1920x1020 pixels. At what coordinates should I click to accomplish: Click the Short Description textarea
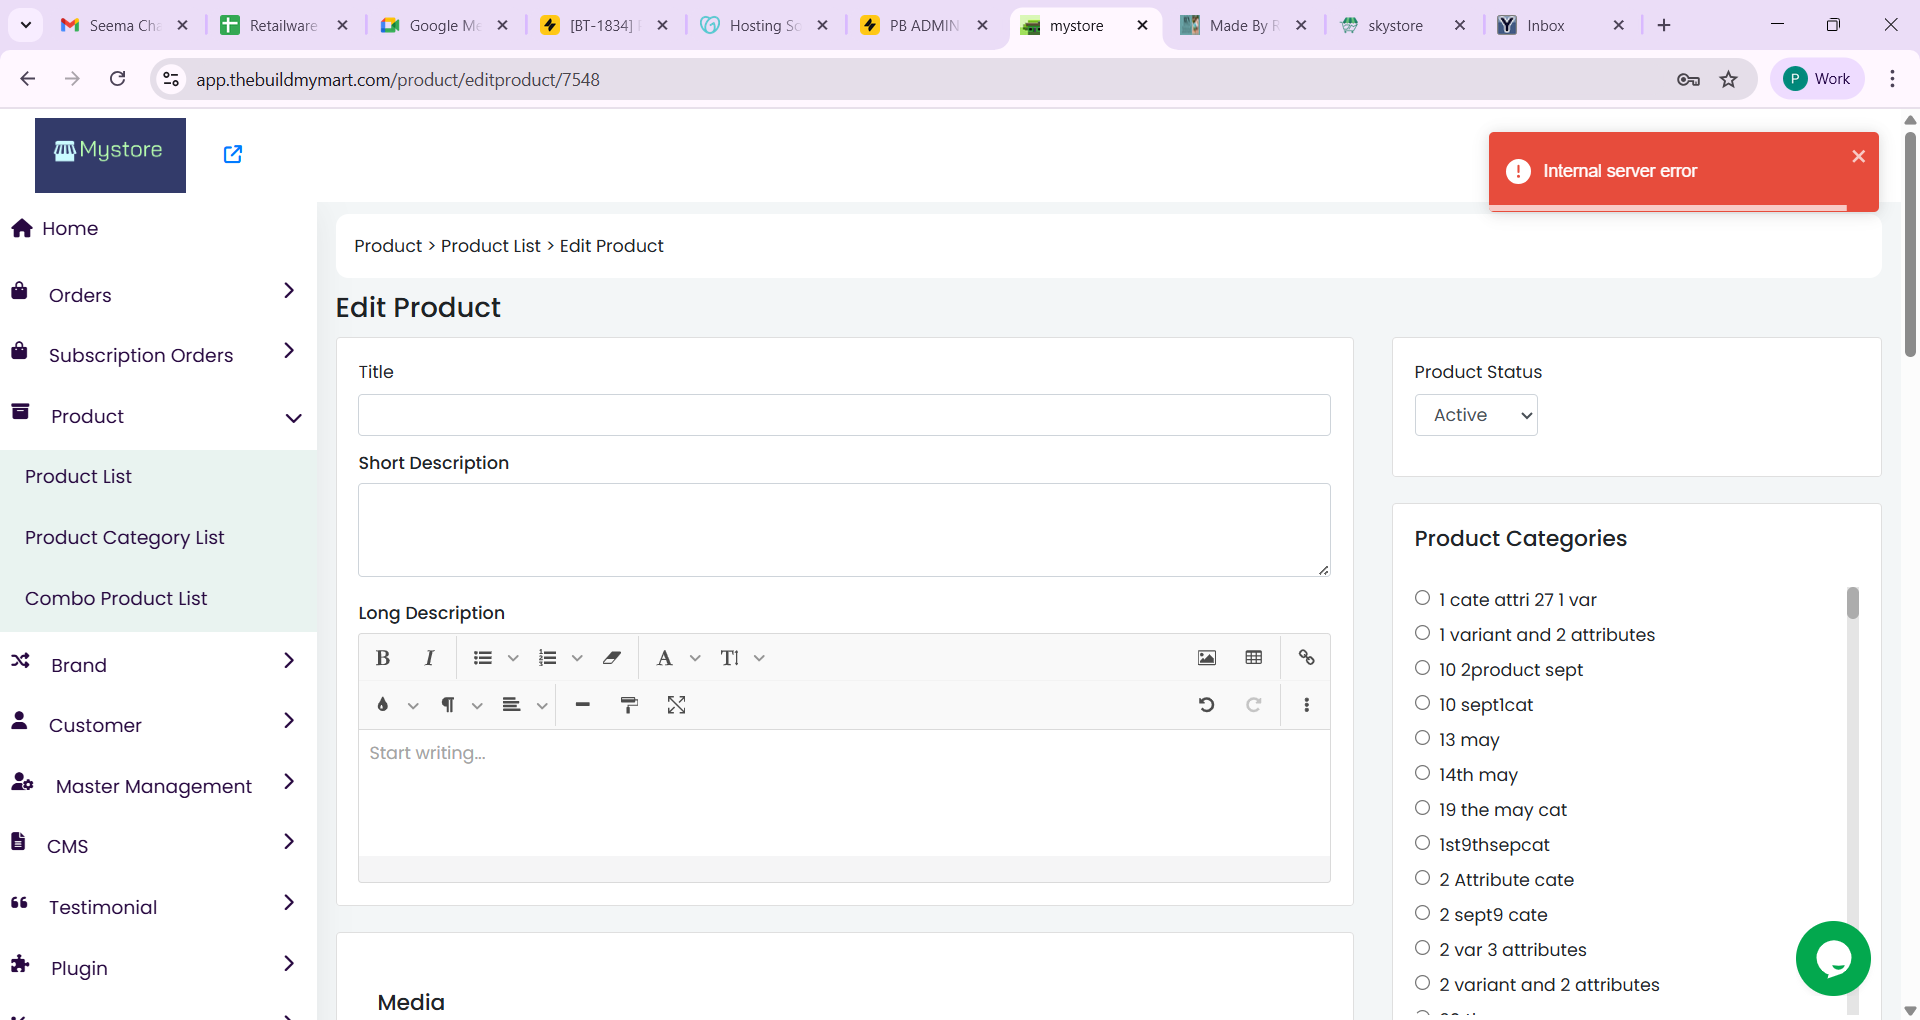[x=844, y=530]
